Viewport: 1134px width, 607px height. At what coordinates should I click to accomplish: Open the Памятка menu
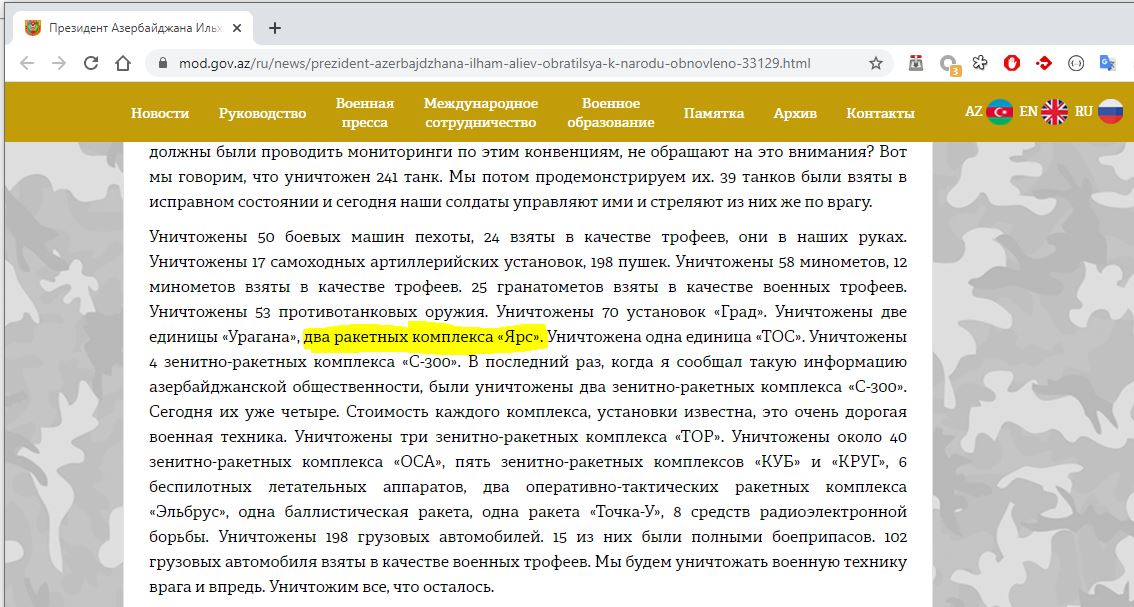[x=714, y=113]
